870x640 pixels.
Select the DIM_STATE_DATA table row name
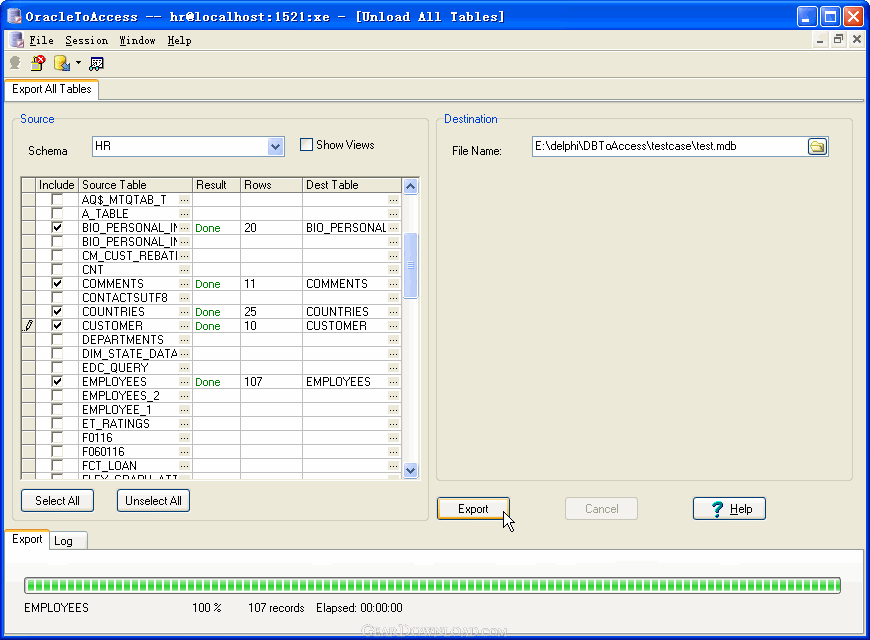(x=129, y=354)
